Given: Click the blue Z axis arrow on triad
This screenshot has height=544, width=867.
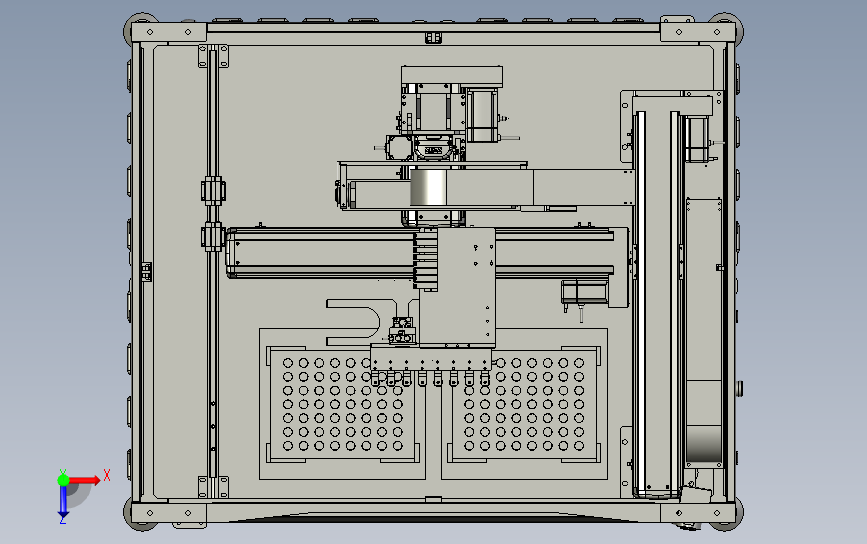Looking at the screenshot, I should tap(63, 502).
